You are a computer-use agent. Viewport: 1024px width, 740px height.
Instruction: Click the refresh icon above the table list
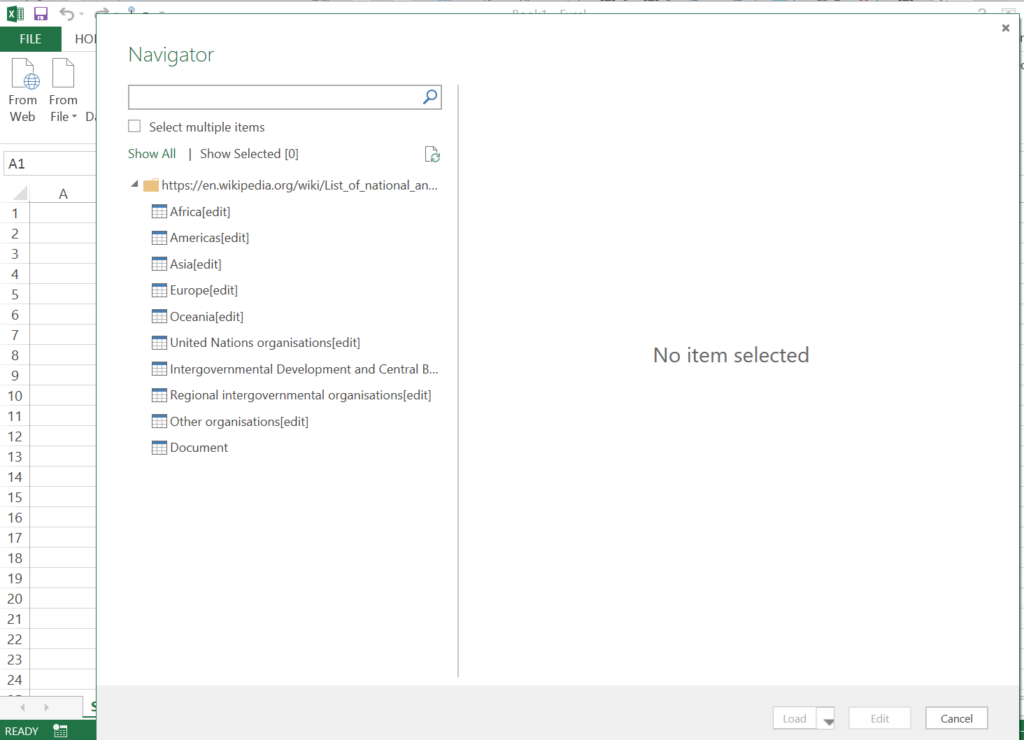click(x=432, y=154)
